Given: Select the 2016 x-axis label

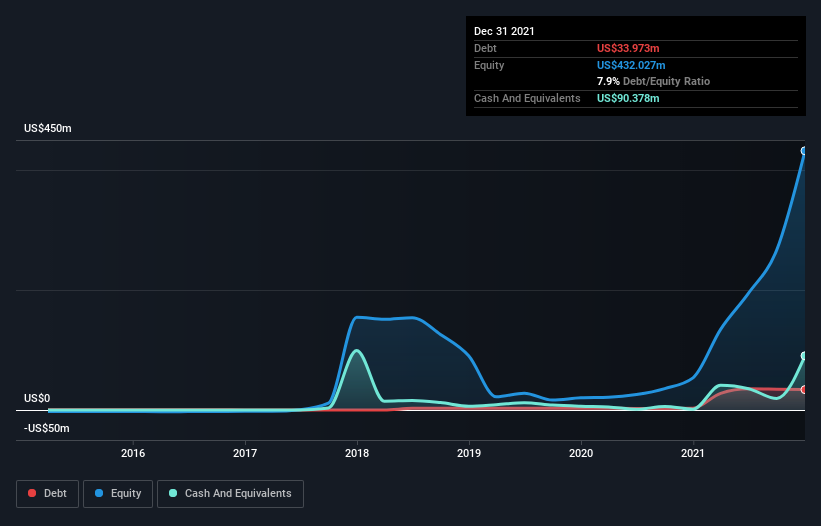Looking at the screenshot, I should 133,453.
